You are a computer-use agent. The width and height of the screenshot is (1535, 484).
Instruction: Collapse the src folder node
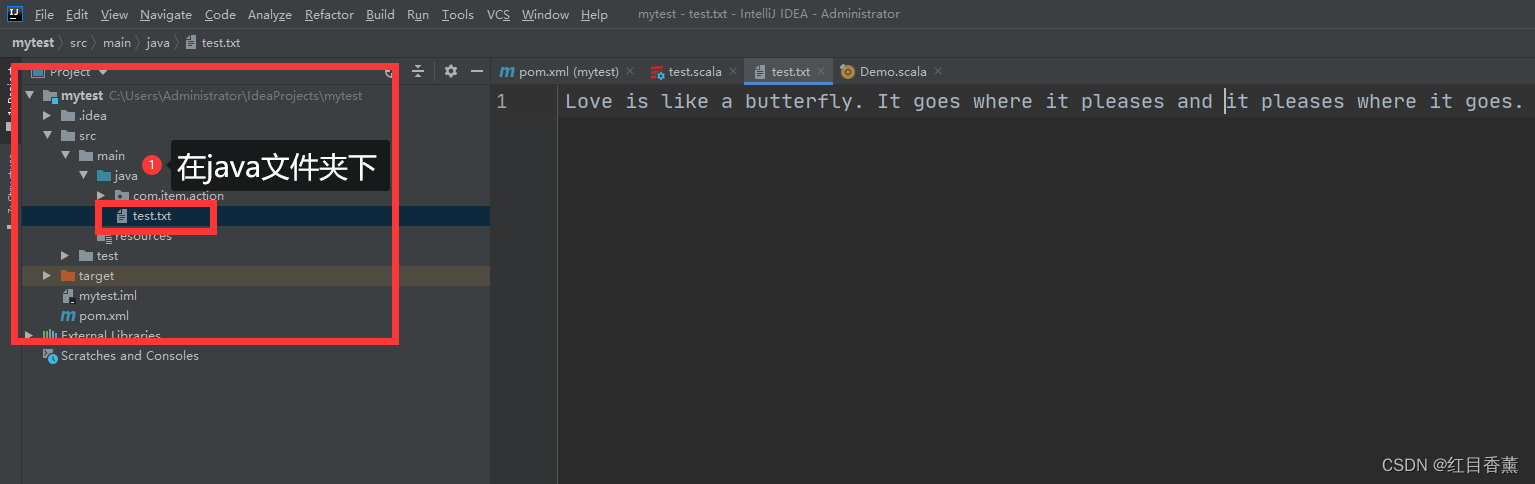tap(47, 136)
